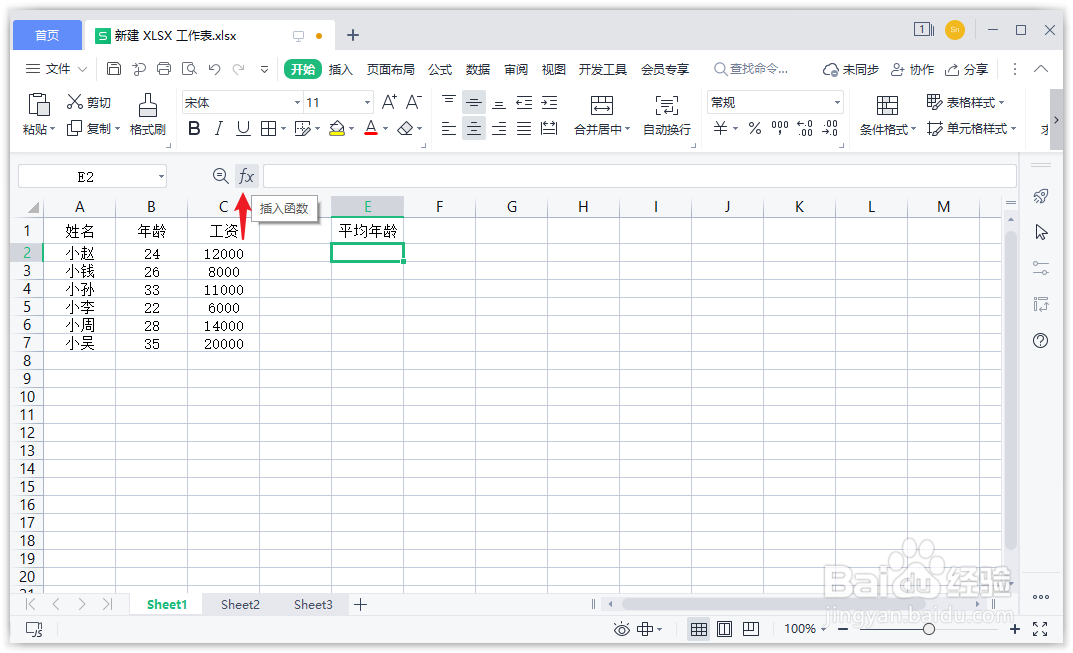The width and height of the screenshot is (1073, 653).
Task: Decrease font size with A- icon
Action: click(x=413, y=102)
